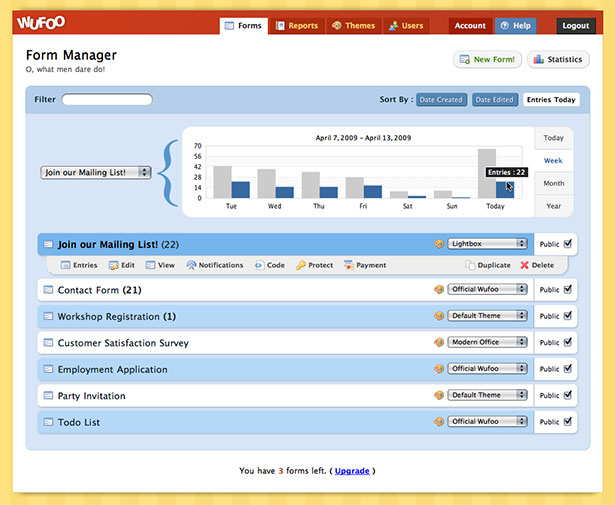This screenshot has width=615, height=505.
Task: Open the Help page
Action: (x=515, y=26)
